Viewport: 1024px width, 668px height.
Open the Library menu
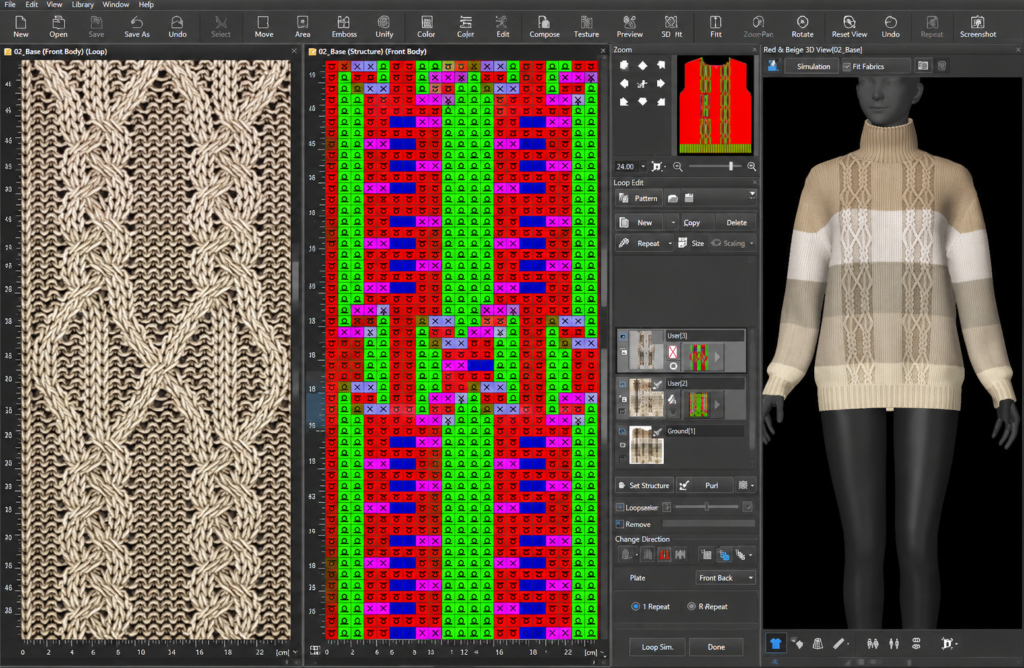click(x=82, y=5)
